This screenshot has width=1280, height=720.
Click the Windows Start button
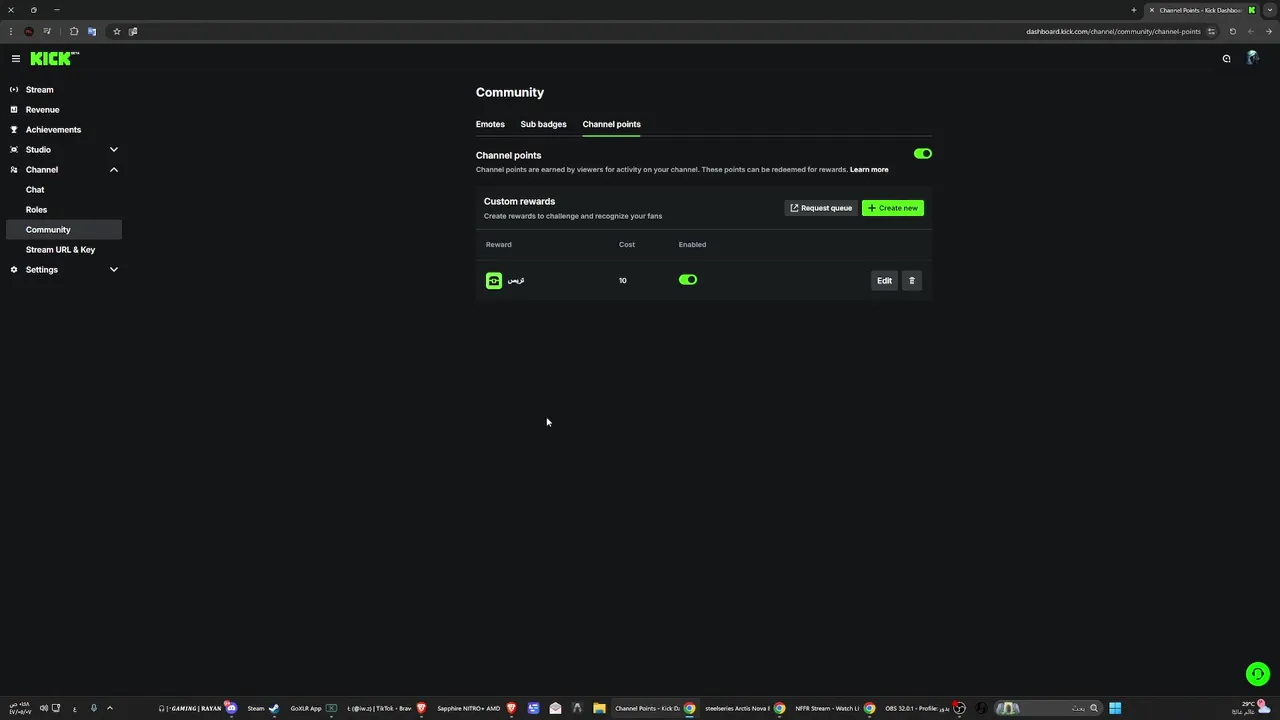pos(1115,708)
